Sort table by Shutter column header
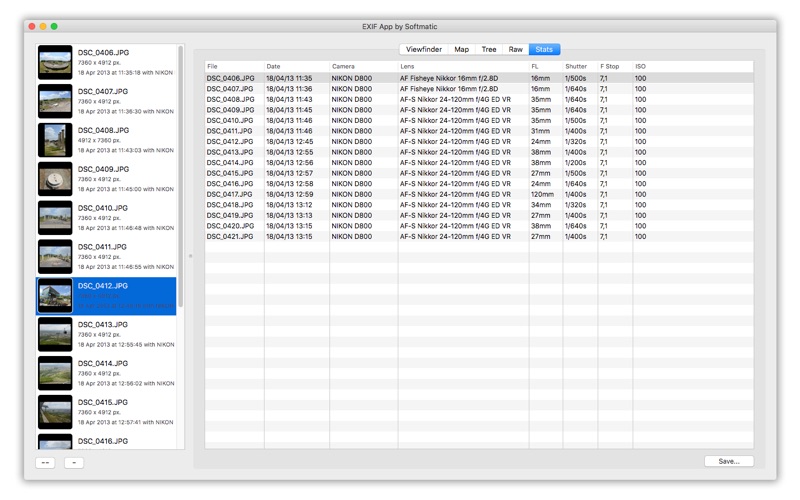Viewport: 800px width, 500px height. click(581, 66)
